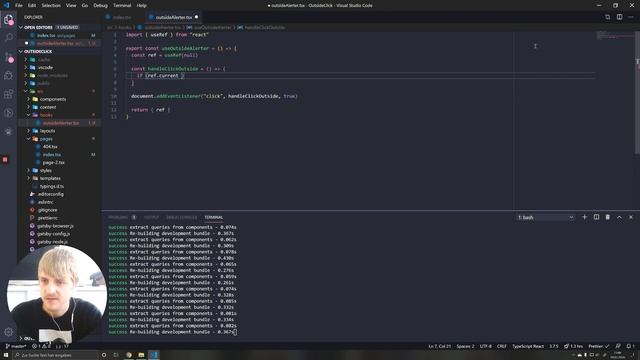This screenshot has width=640, height=360.
Task: Expand the templates folder
Action: point(50,178)
